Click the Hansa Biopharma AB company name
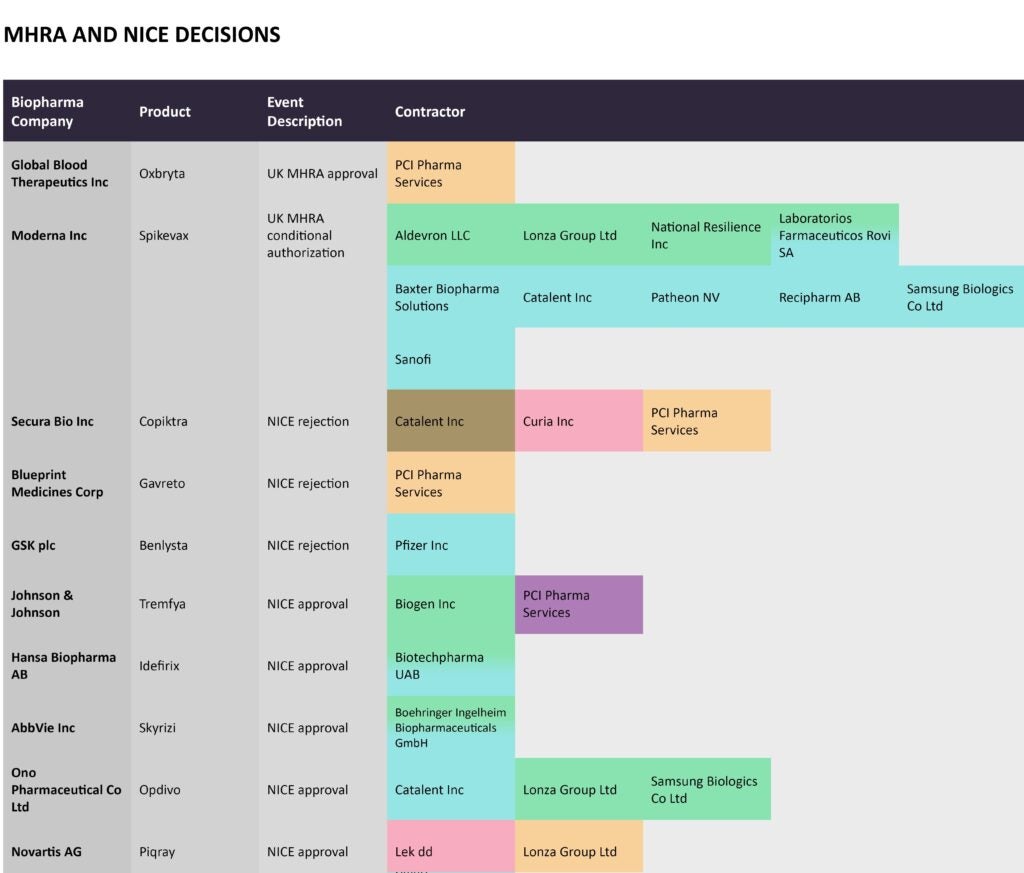 point(63,666)
